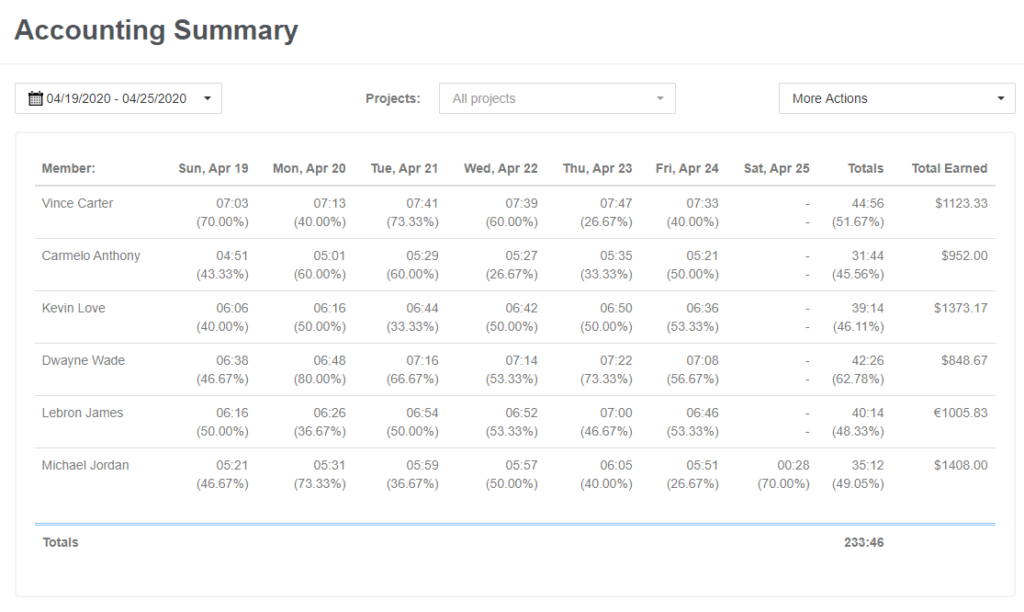Click Vince Carter's $1123.33 total earned
The width and height of the screenshot is (1024, 612).
[x=960, y=204]
